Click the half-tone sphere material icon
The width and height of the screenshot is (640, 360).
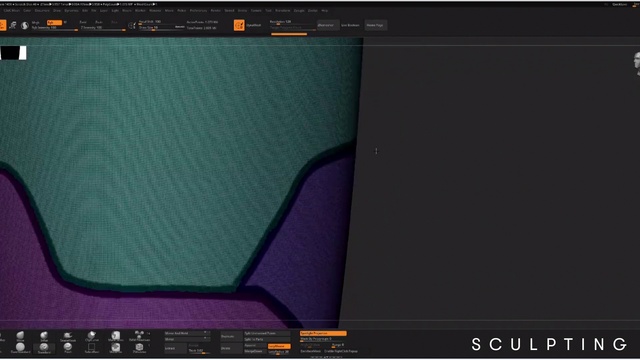click(25, 25)
